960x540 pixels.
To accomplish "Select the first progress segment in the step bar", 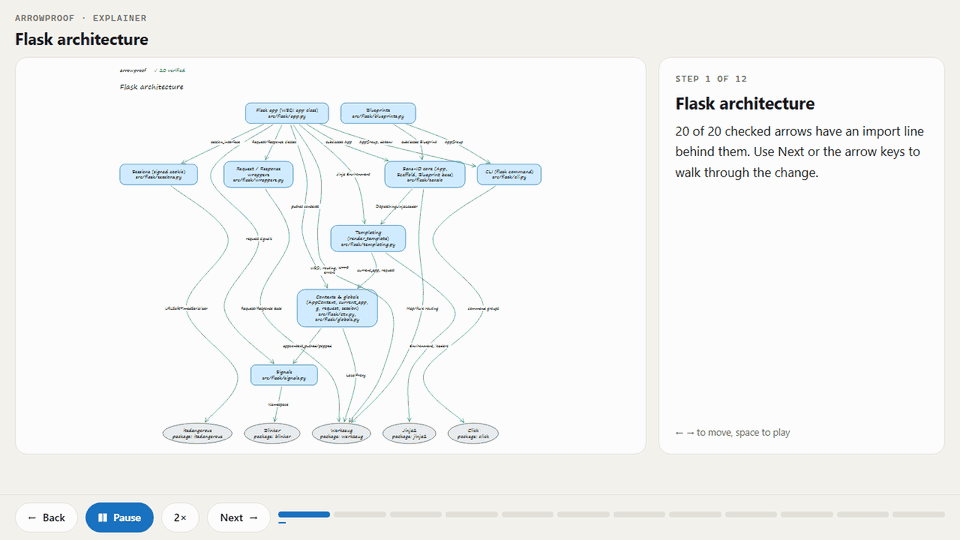I will [304, 514].
